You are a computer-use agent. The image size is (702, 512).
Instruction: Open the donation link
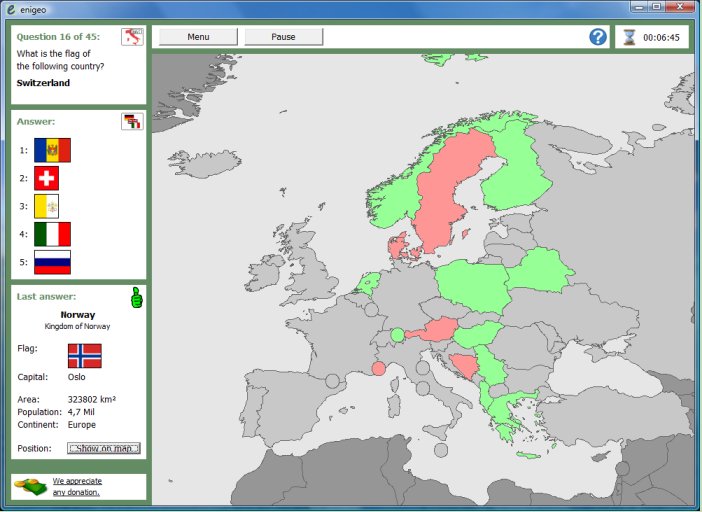click(x=77, y=486)
